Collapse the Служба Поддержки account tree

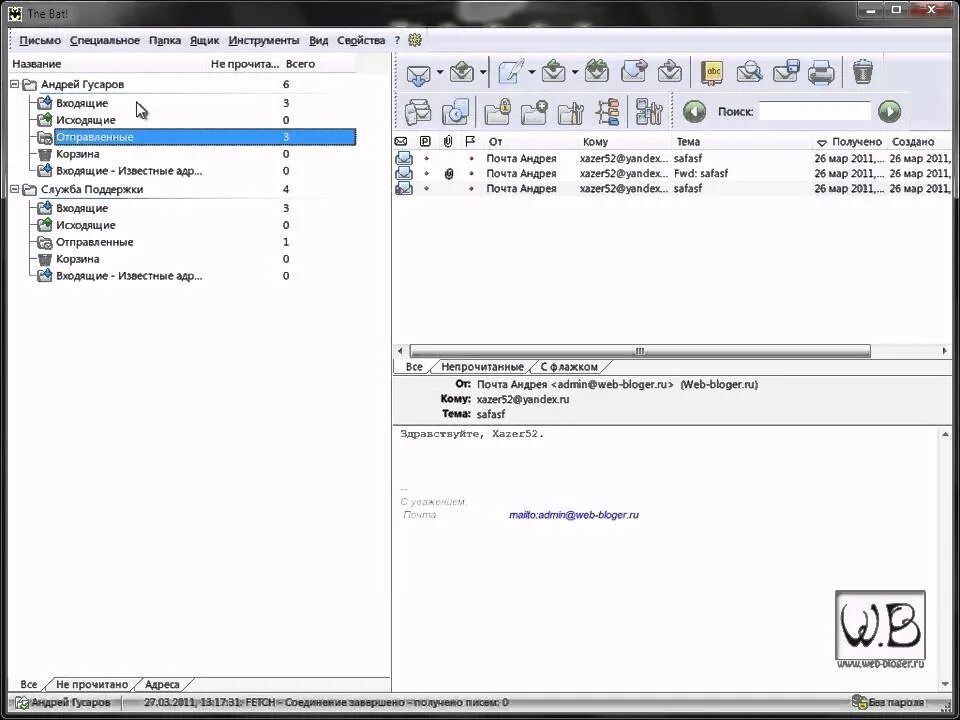tap(15, 190)
